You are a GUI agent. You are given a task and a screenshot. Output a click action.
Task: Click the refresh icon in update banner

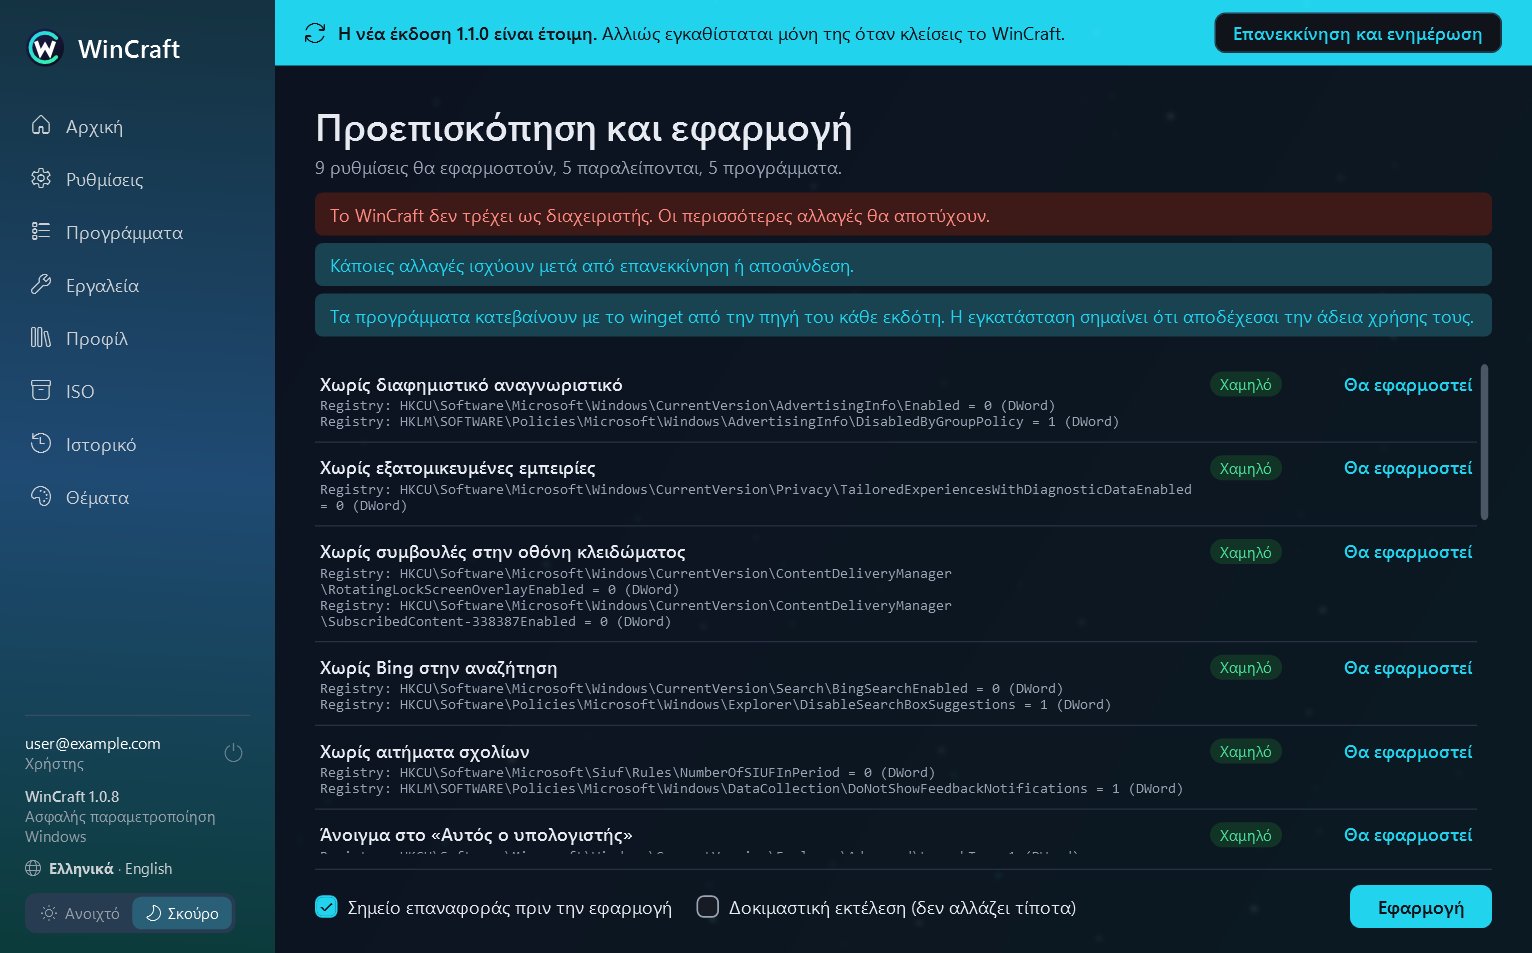click(x=315, y=33)
